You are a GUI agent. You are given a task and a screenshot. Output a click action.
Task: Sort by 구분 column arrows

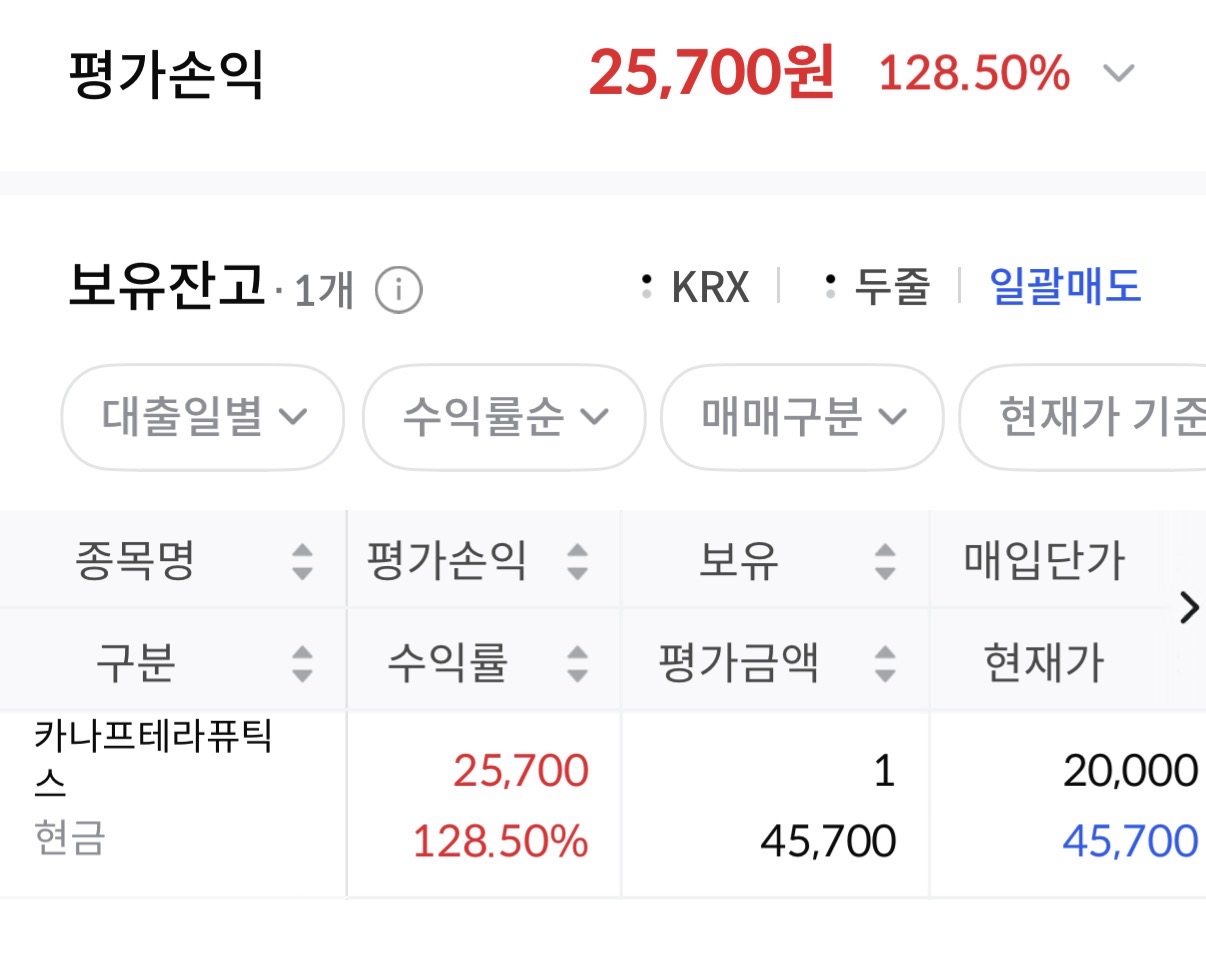(x=302, y=663)
